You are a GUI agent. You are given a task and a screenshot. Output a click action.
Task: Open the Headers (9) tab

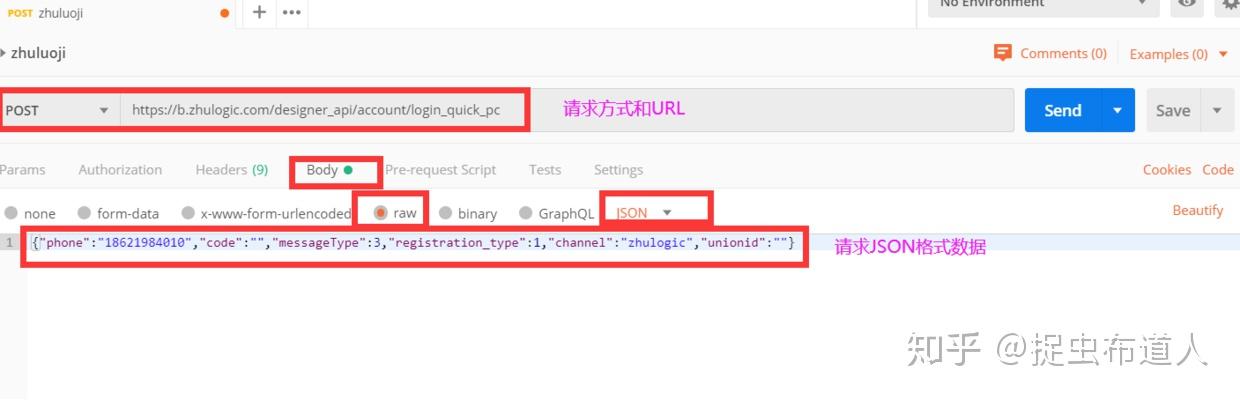click(231, 169)
